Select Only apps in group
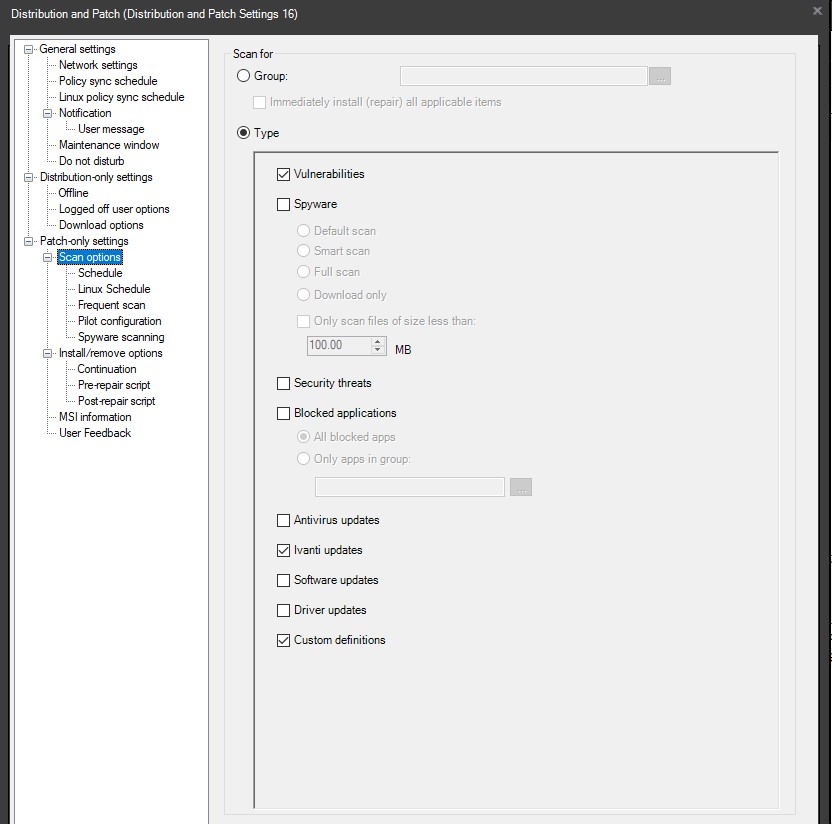Screen dimensions: 832x824 pos(302,459)
